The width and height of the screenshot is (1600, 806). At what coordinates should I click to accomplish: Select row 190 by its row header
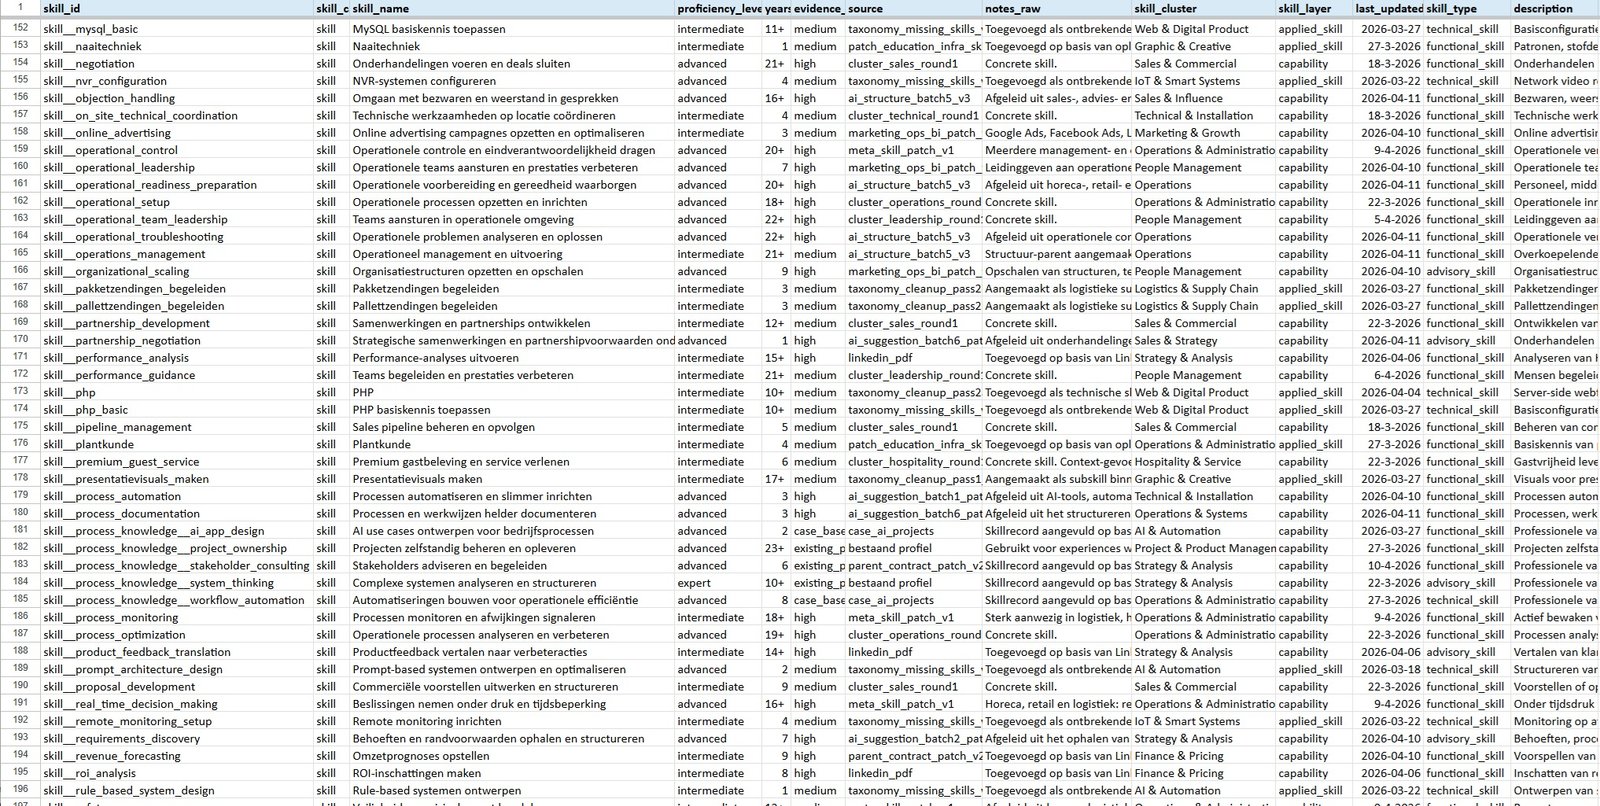[20, 687]
